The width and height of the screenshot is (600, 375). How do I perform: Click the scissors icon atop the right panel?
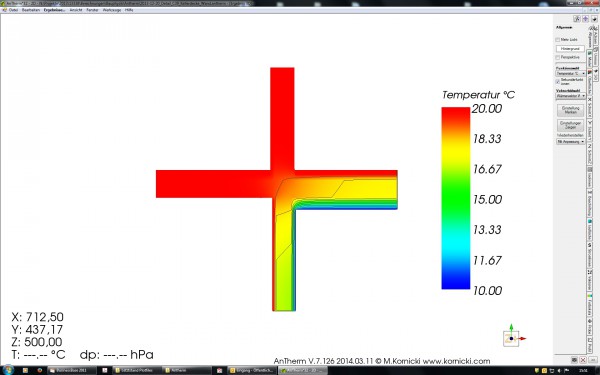click(x=577, y=19)
